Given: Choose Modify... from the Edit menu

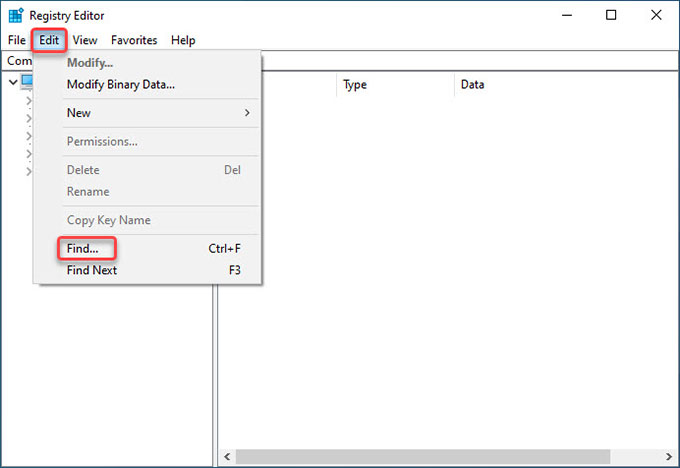Looking at the screenshot, I should click(x=147, y=63).
